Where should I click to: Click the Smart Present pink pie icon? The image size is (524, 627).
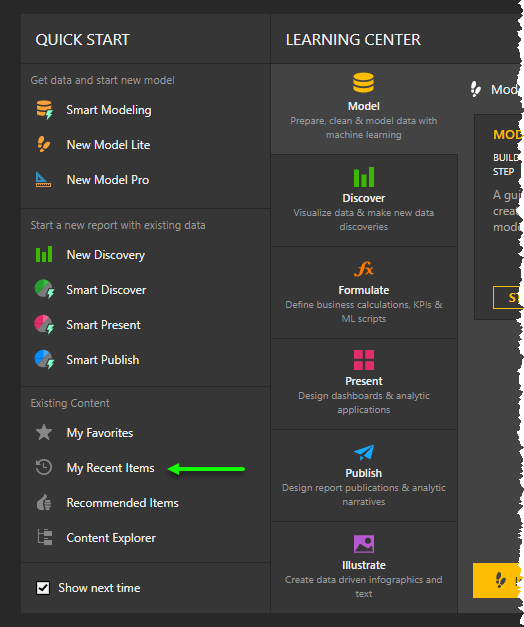pyautogui.click(x=44, y=324)
